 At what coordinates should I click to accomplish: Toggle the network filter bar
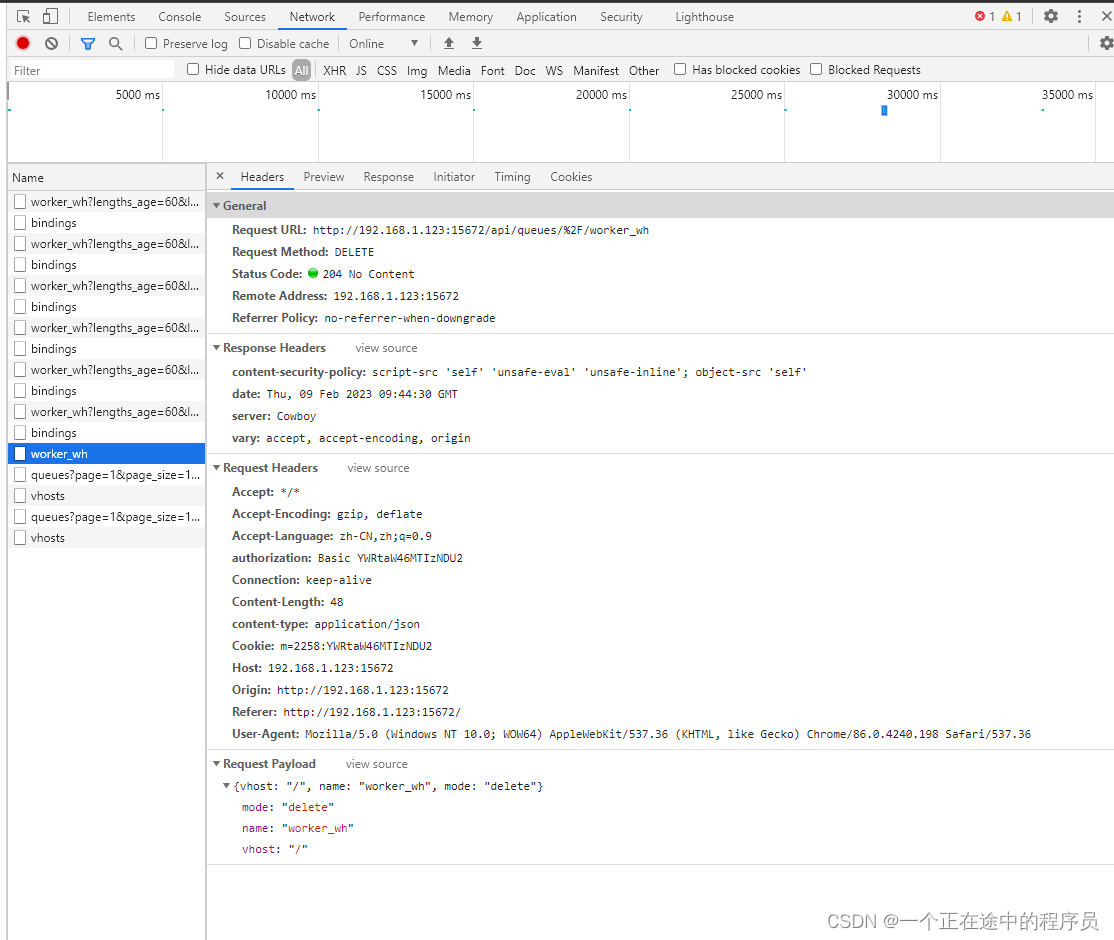(87, 44)
